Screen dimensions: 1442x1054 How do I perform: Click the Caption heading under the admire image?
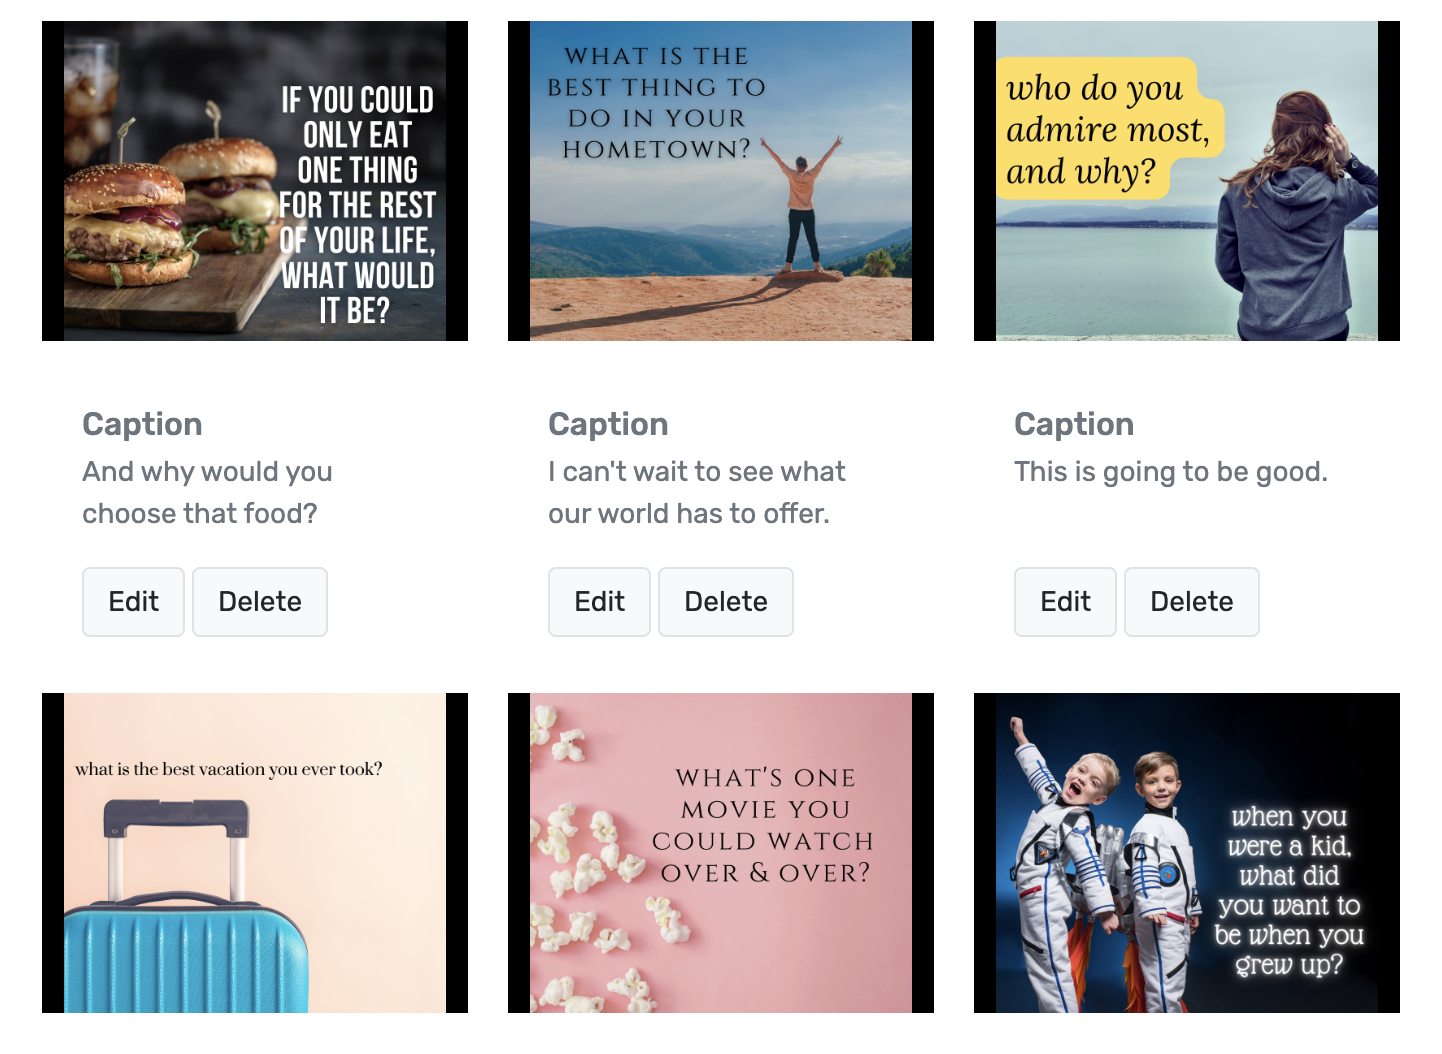point(1074,424)
